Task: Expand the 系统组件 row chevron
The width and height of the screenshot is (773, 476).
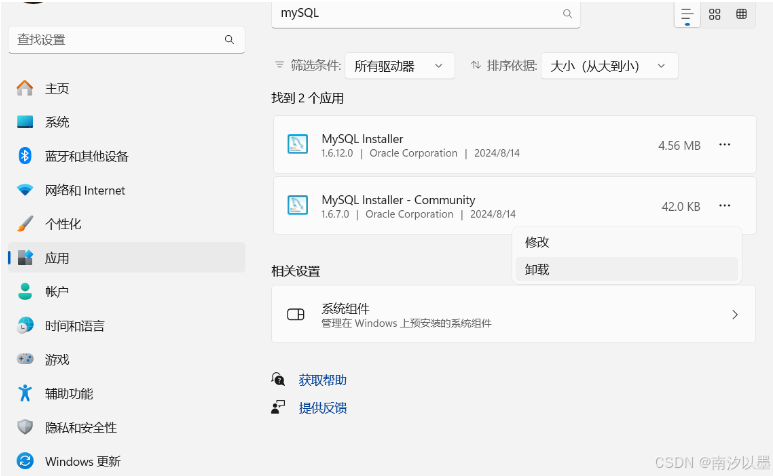Action: (735, 314)
